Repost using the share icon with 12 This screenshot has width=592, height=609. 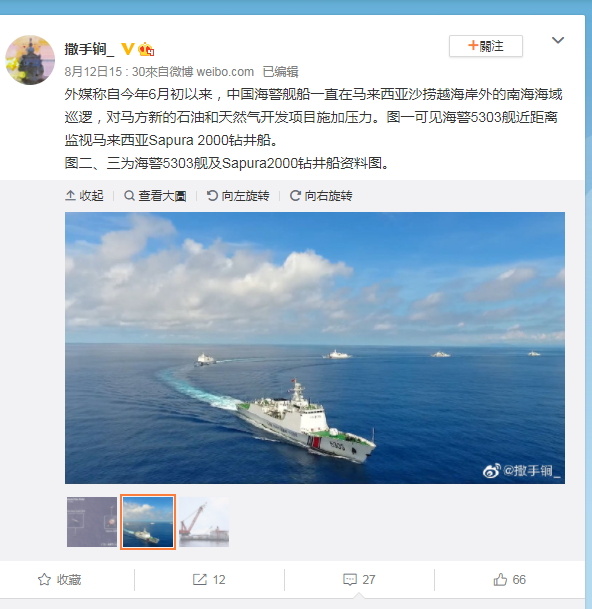[x=209, y=579]
